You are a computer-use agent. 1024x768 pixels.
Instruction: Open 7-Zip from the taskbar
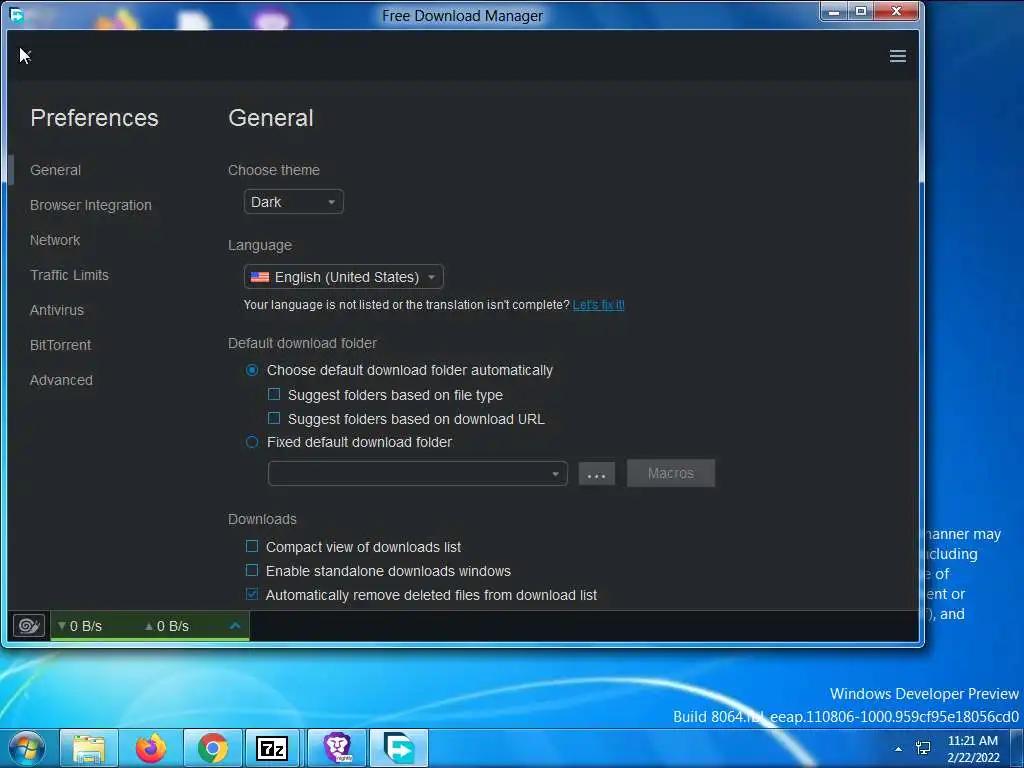tap(272, 748)
